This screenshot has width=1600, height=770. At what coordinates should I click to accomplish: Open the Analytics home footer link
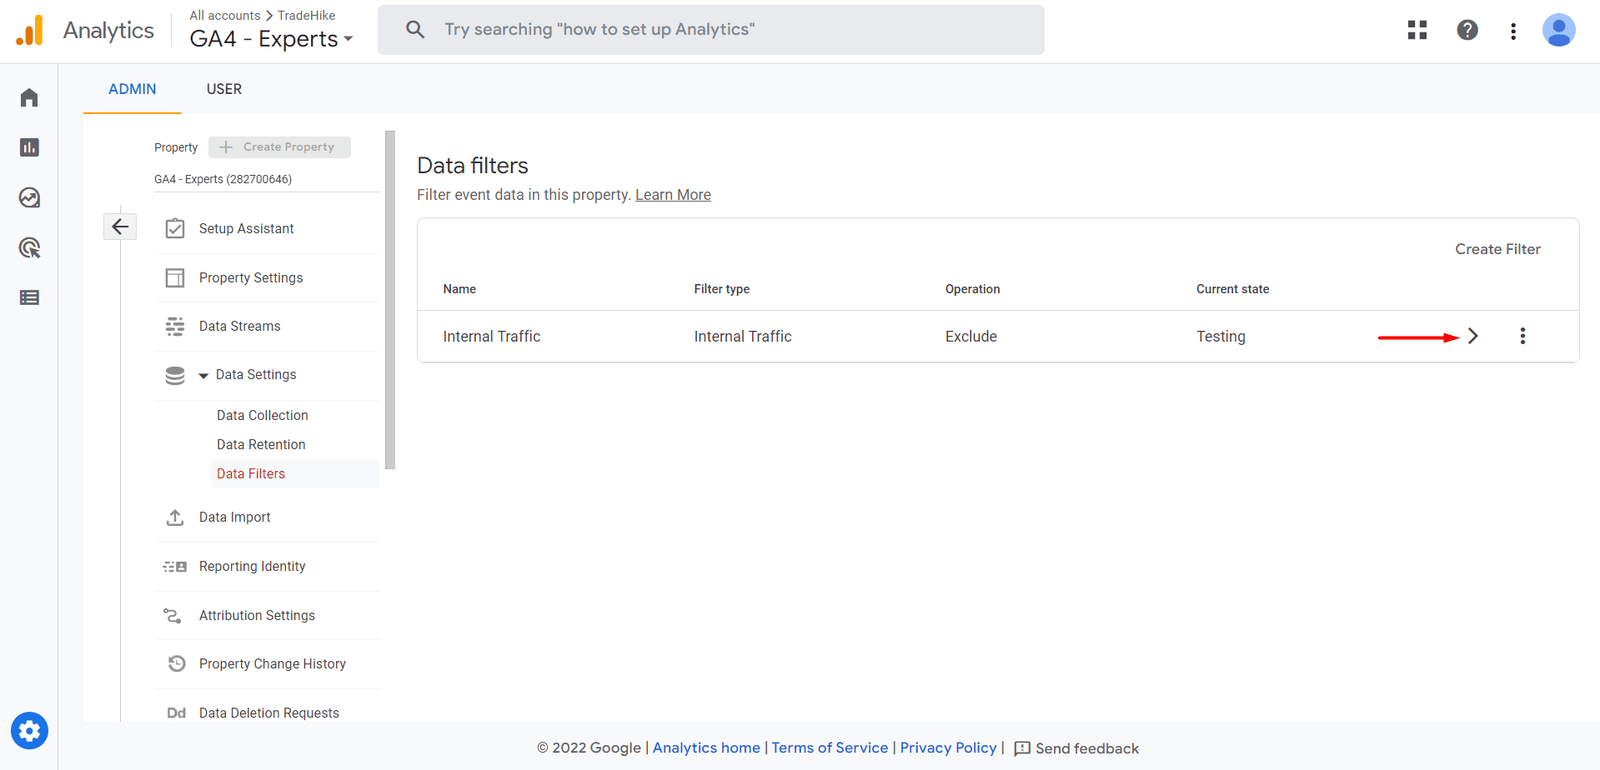(706, 748)
